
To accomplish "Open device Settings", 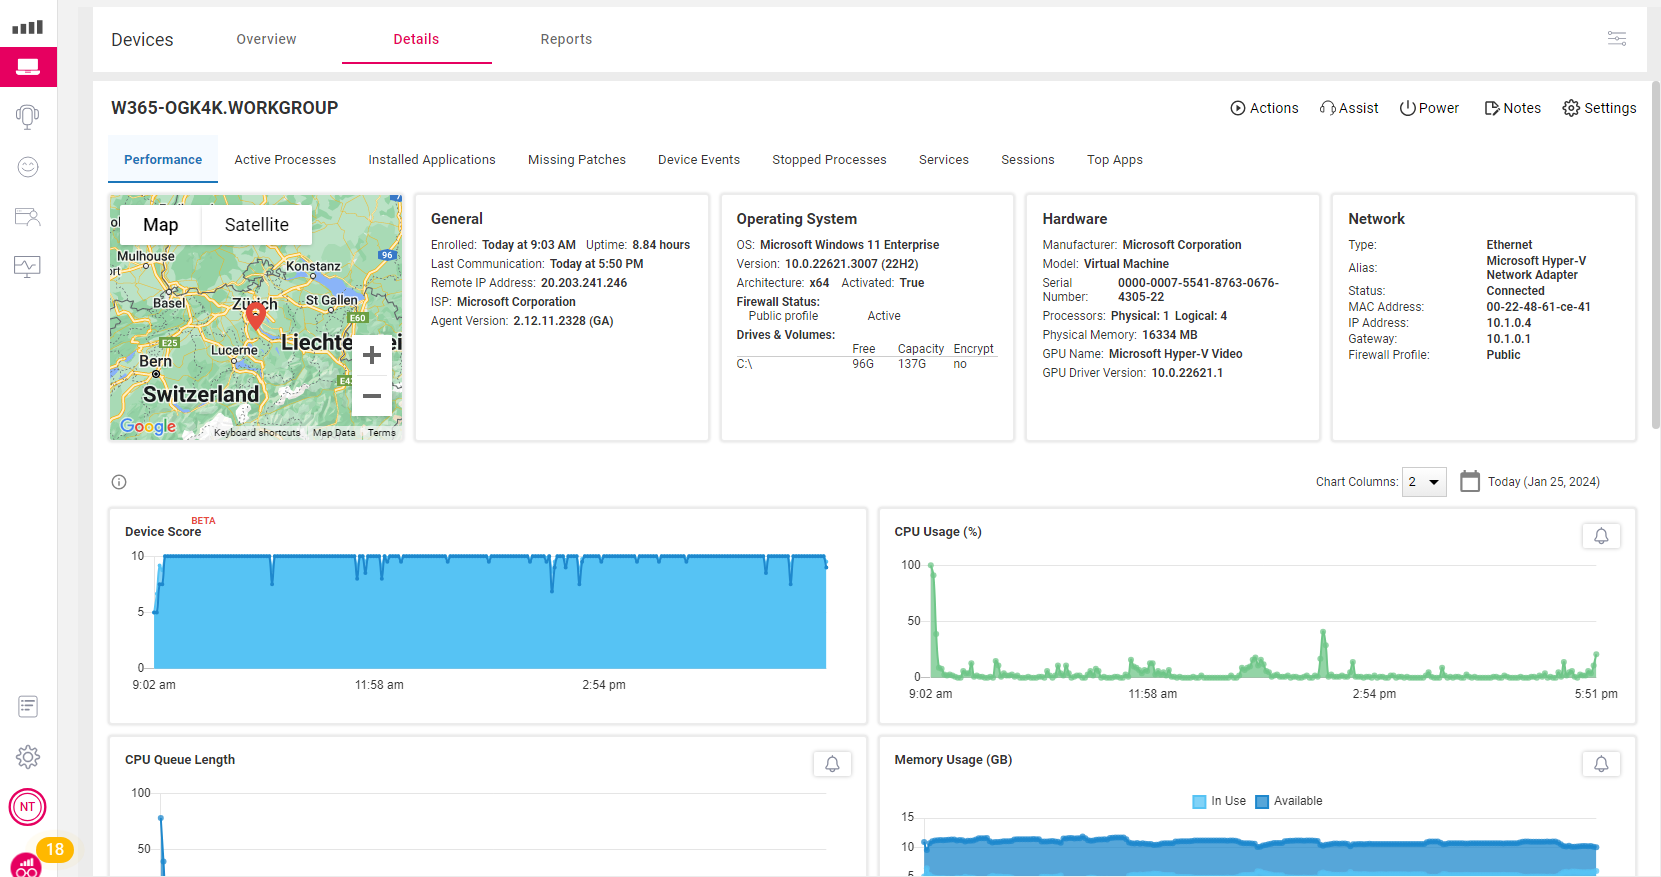I will [1599, 108].
